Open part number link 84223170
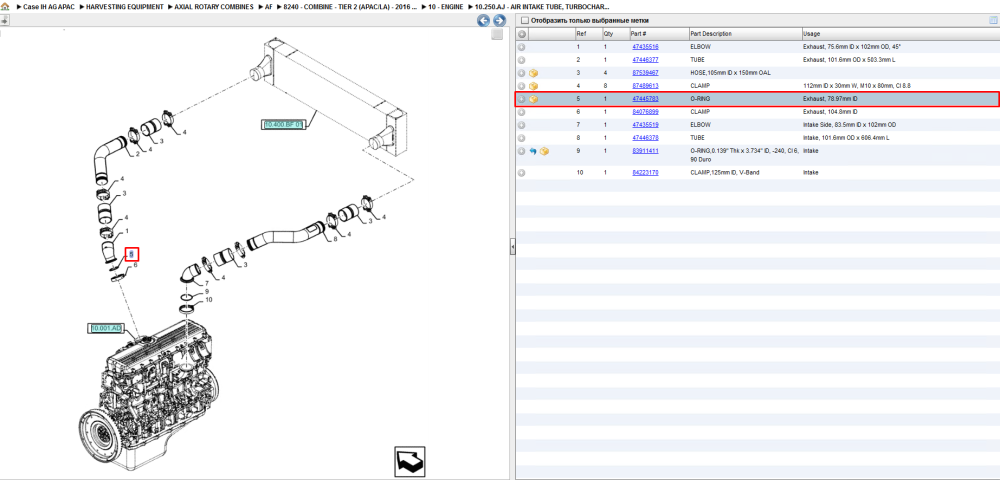1000x480 pixels. point(645,173)
